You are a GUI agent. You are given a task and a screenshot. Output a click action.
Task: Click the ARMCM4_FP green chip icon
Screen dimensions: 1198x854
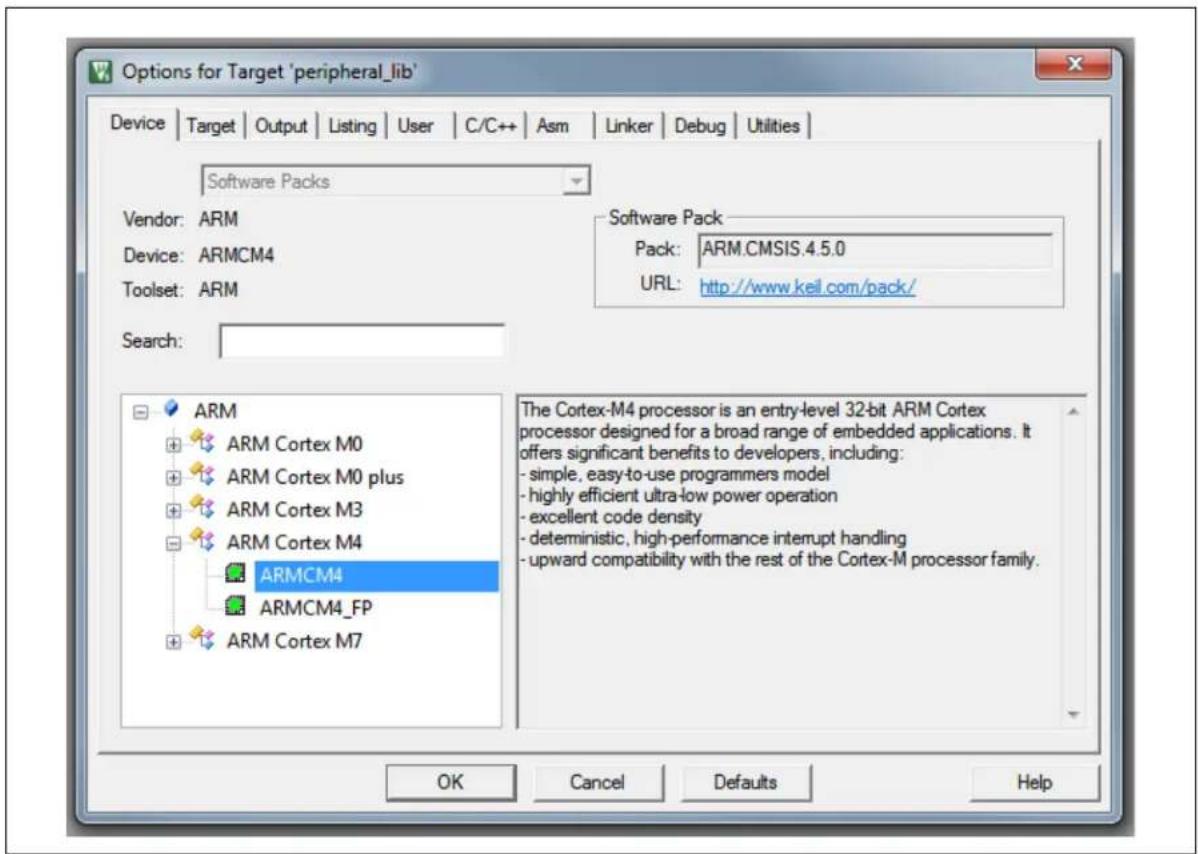click(x=235, y=607)
